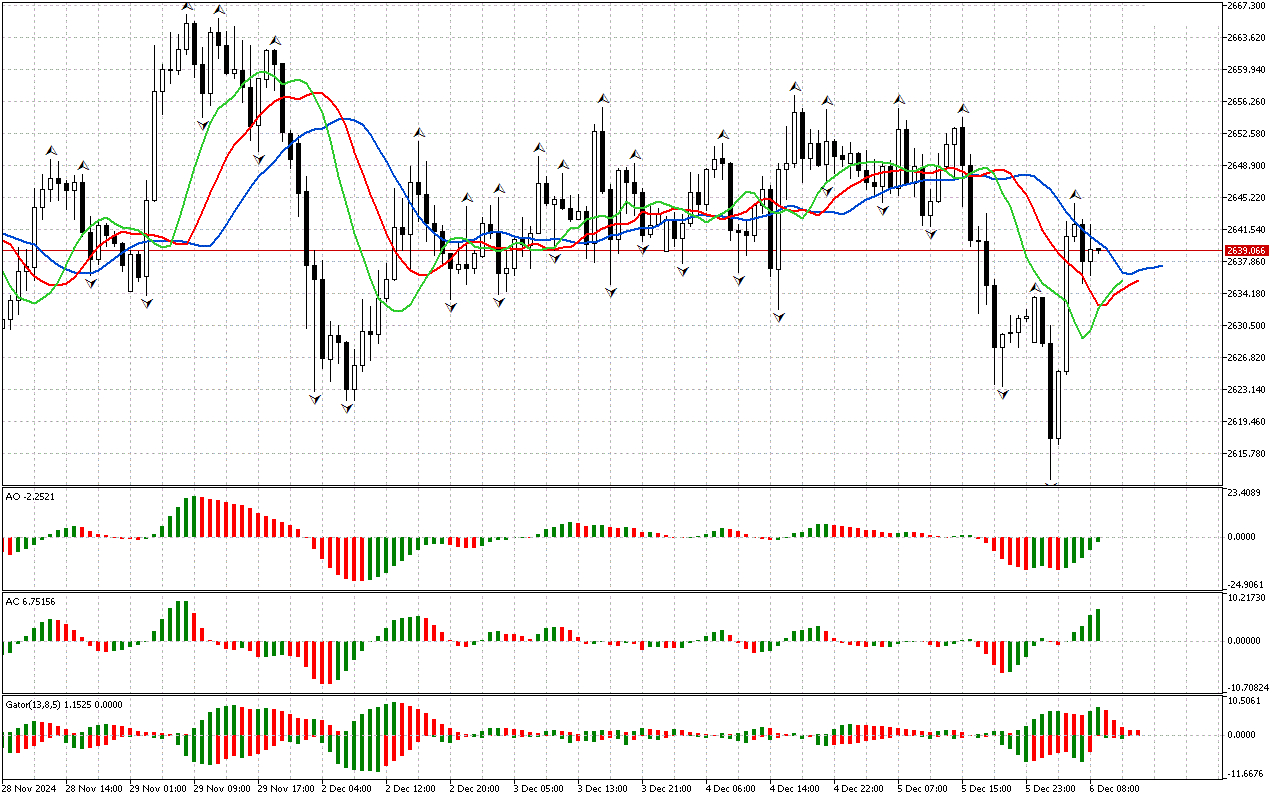Screen dimensions: 1280x800
Task: Click the 2623.140 price axis value
Action: click(x=1248, y=390)
